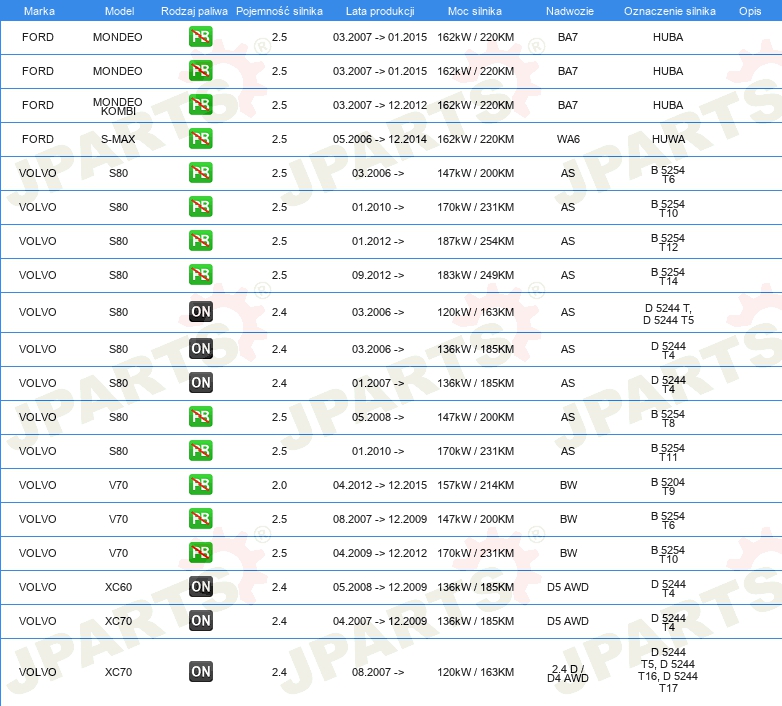
Task: Click the 04.2007 -> 12.2009 years cell
Action: click(x=380, y=621)
